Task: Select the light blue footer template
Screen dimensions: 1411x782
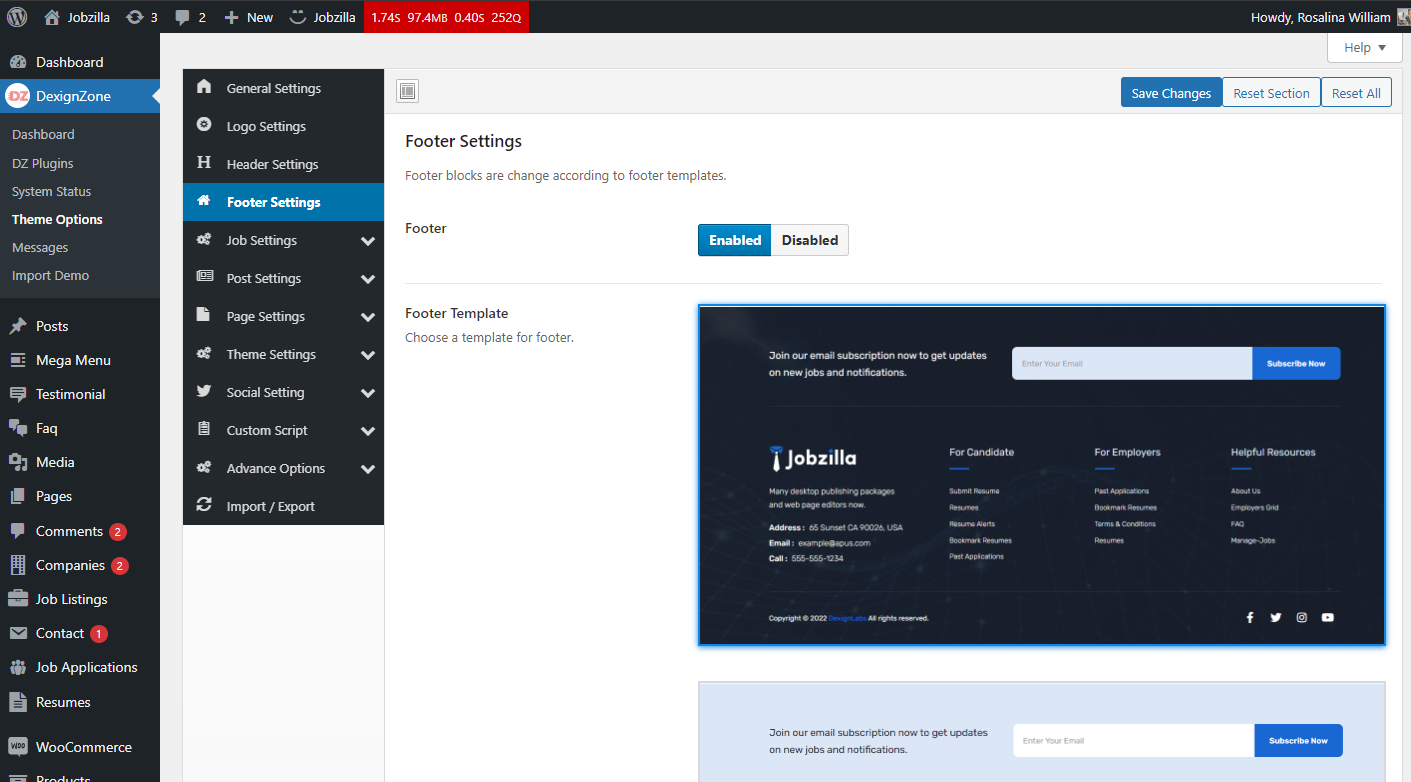Action: [x=1041, y=732]
